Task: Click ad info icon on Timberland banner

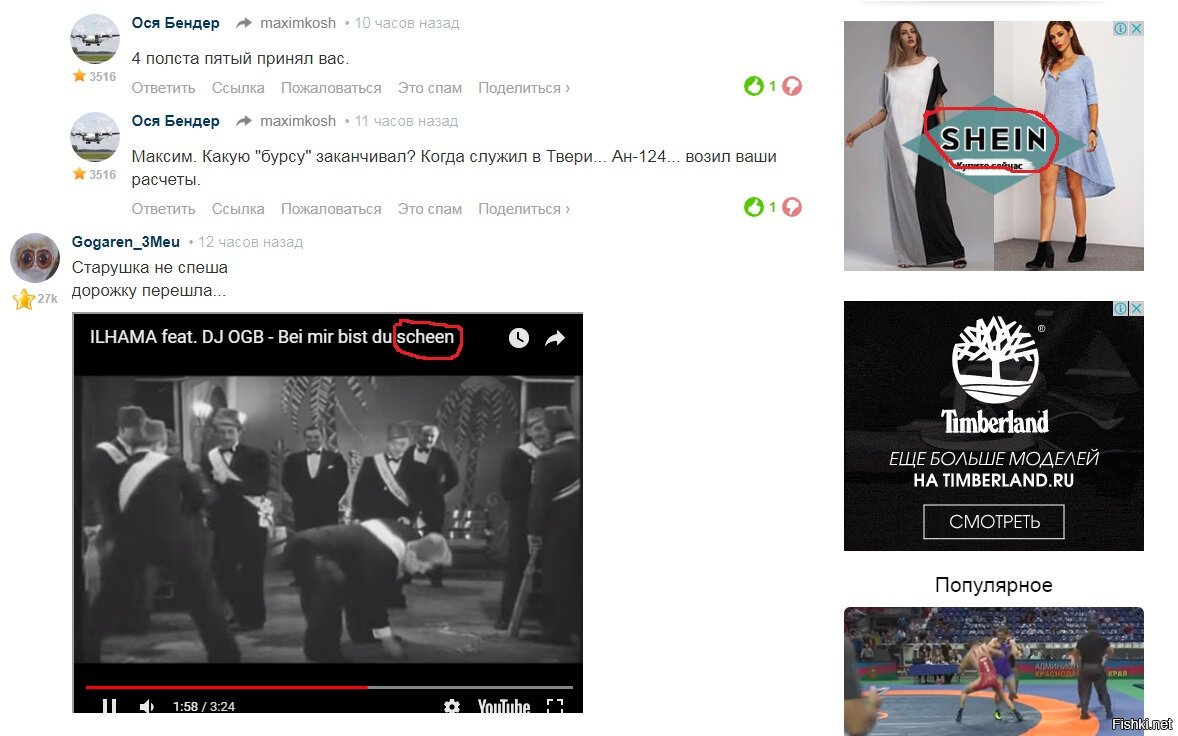Action: (1121, 309)
